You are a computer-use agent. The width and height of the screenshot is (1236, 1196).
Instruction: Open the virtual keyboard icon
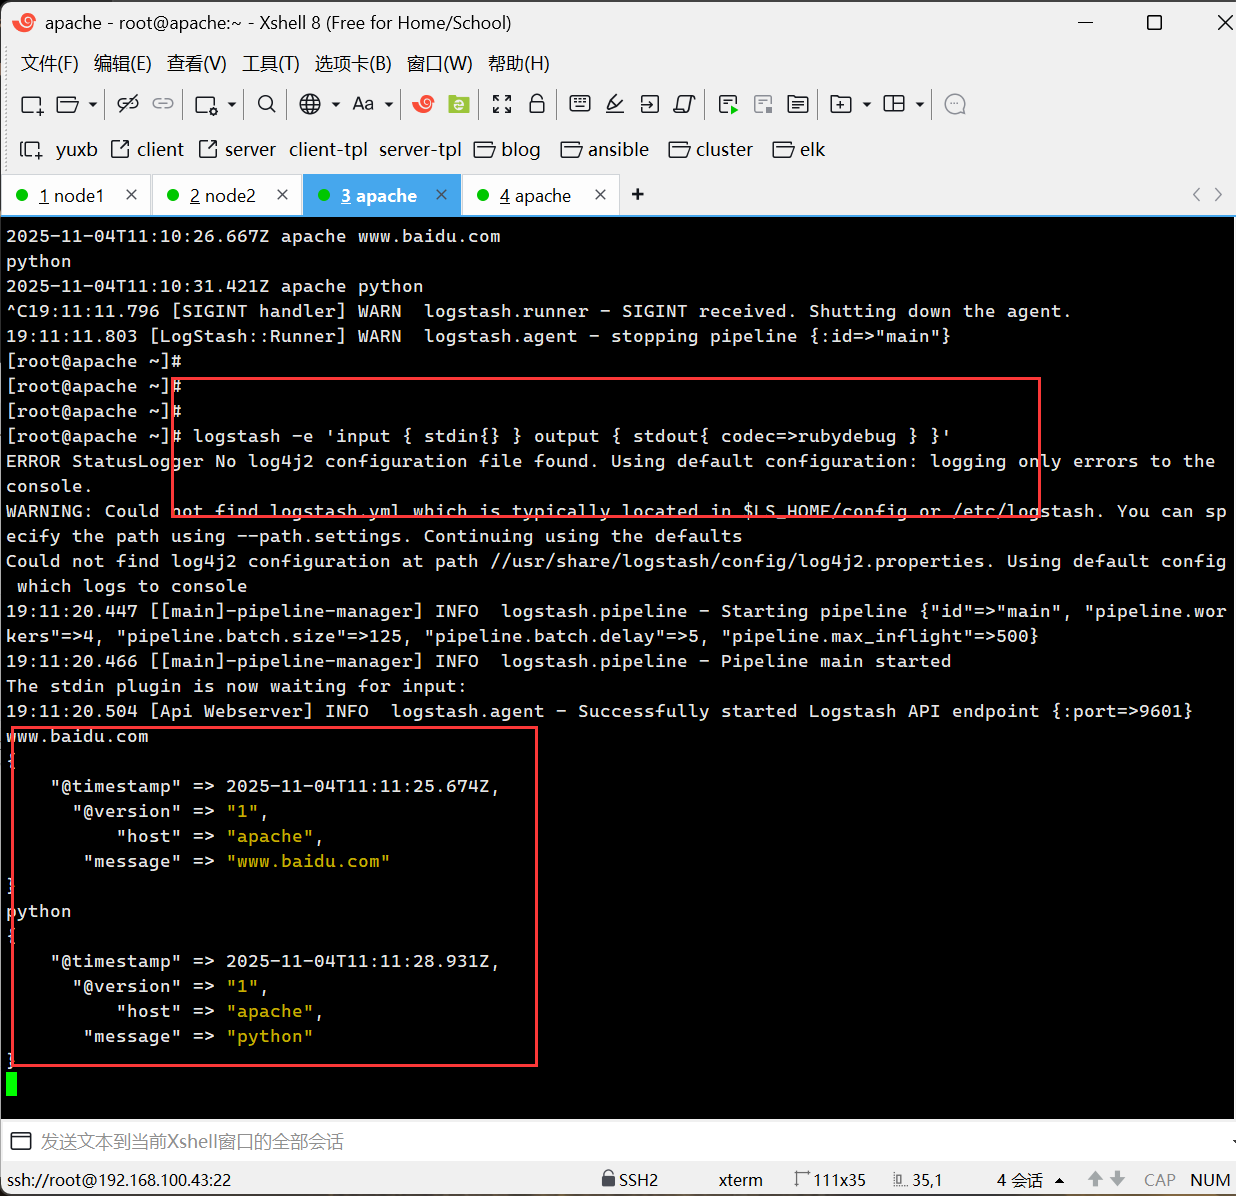pos(580,104)
